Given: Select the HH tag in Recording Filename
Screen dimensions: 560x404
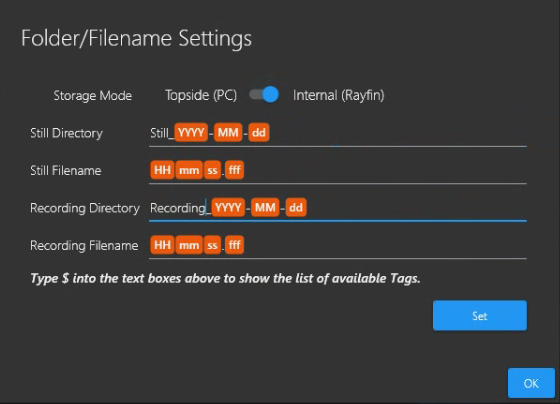Looking at the screenshot, I should (x=162, y=245).
